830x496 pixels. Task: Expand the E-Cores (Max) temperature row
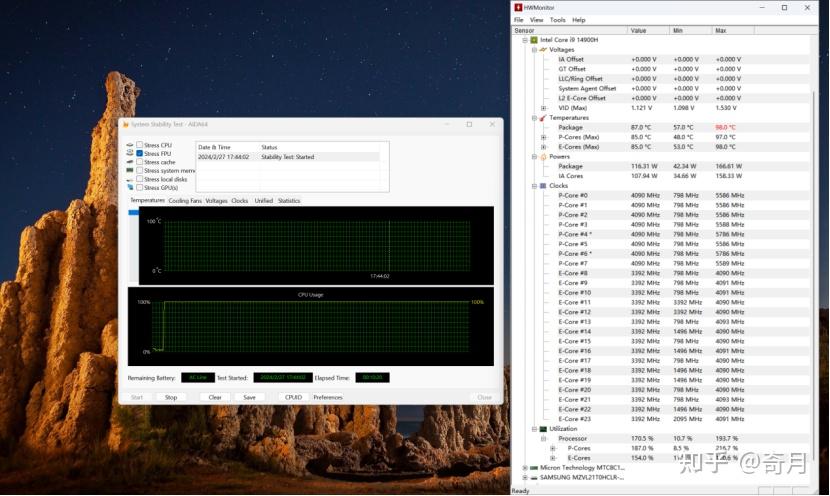point(544,147)
